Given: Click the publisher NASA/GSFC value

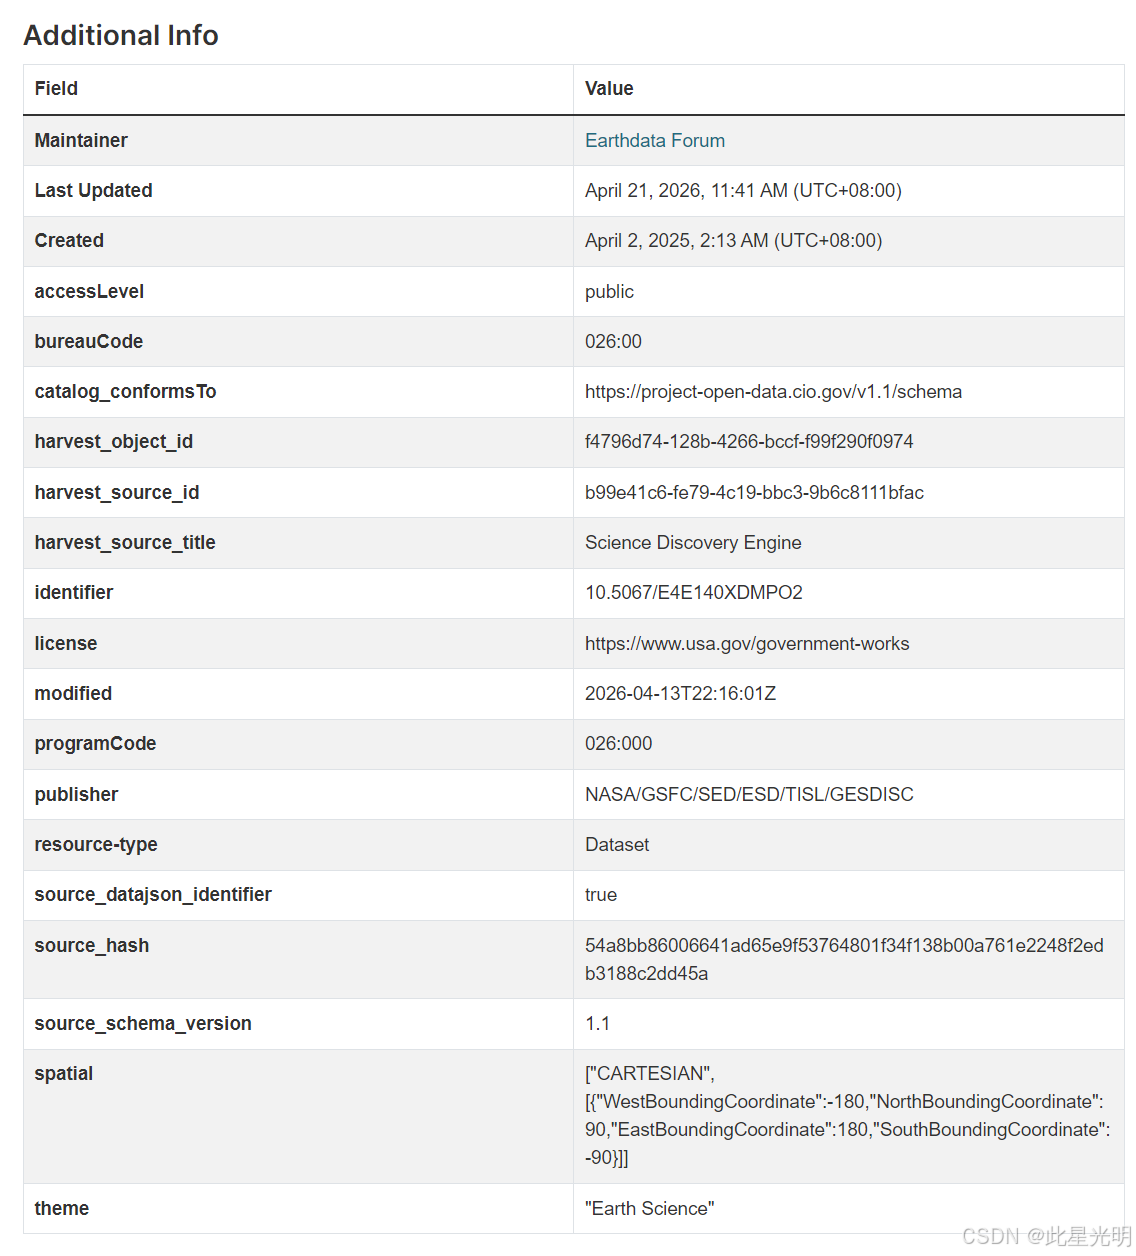Looking at the screenshot, I should (x=749, y=795).
